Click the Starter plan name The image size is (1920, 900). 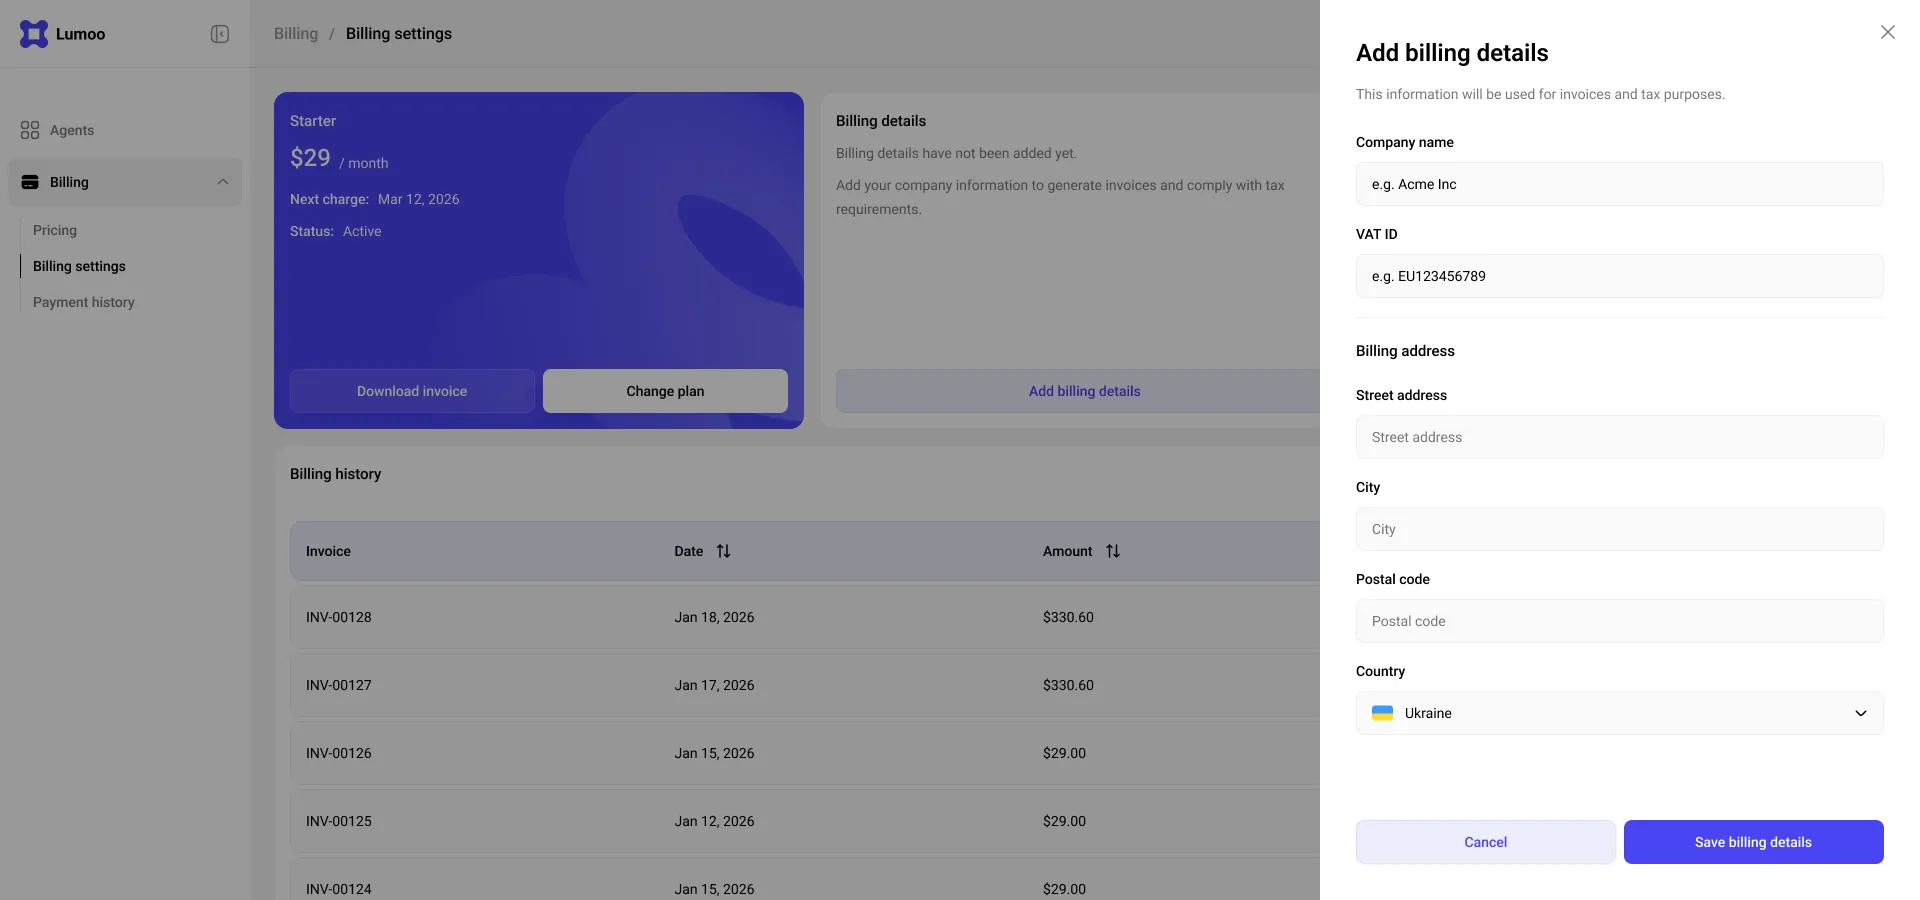[x=313, y=121]
